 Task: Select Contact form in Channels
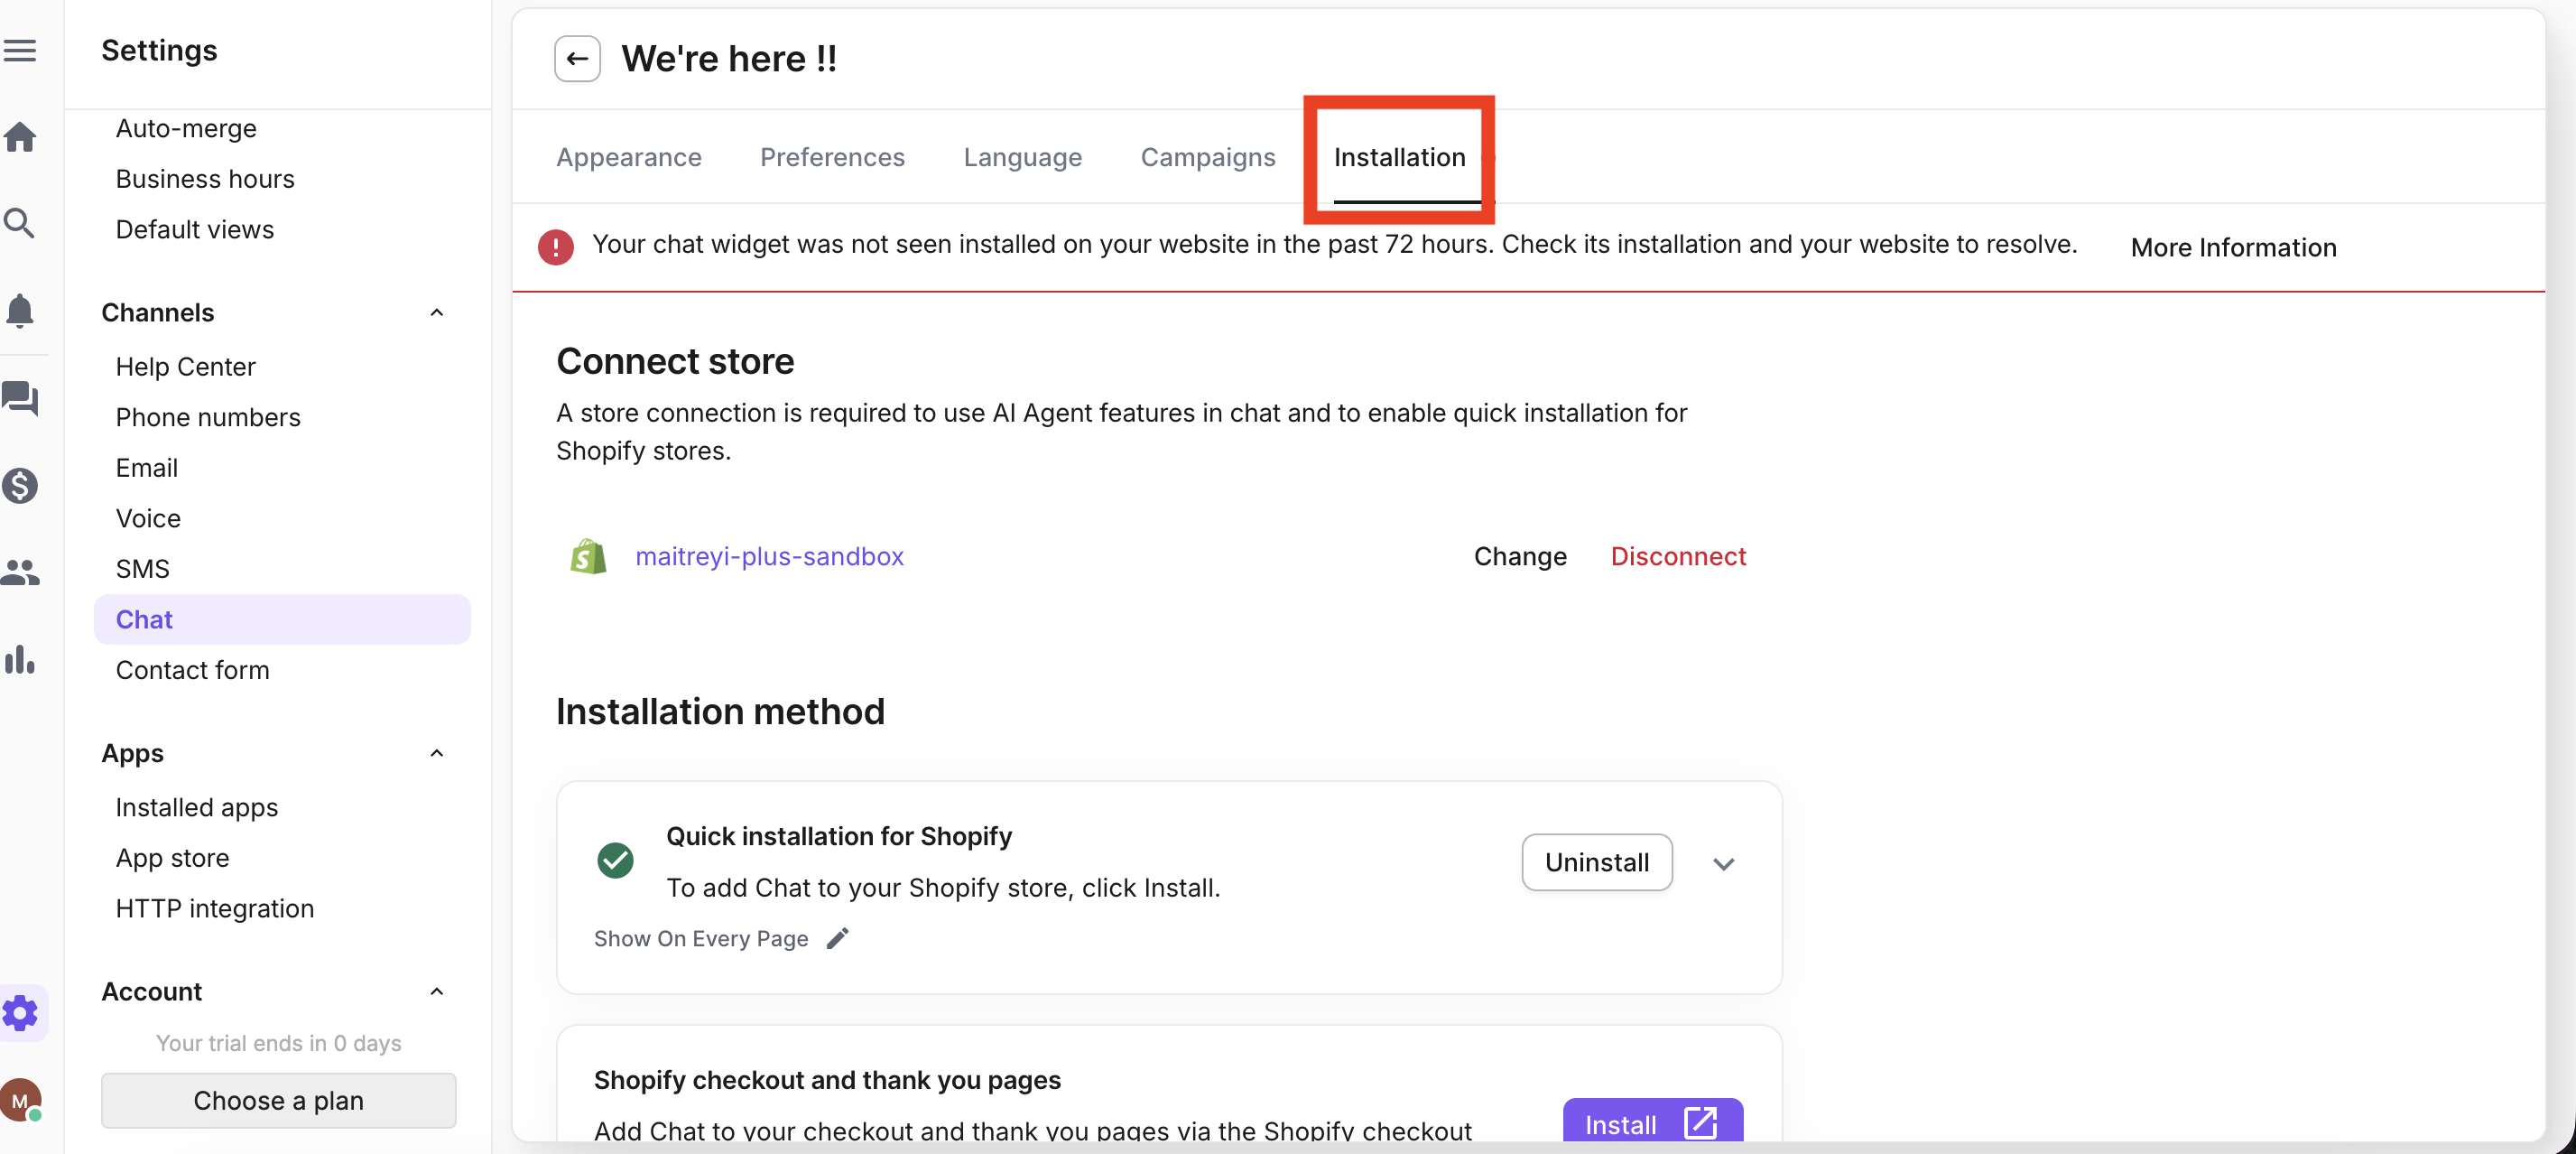click(192, 670)
